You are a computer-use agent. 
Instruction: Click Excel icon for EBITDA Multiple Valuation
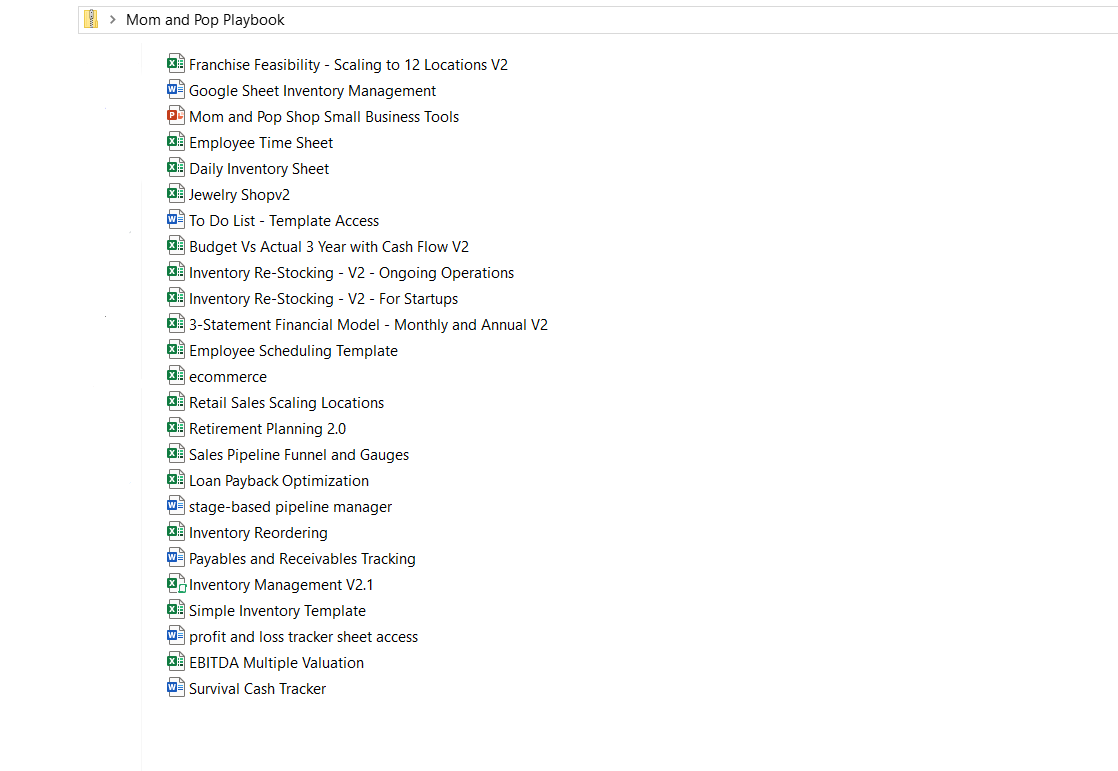175,661
